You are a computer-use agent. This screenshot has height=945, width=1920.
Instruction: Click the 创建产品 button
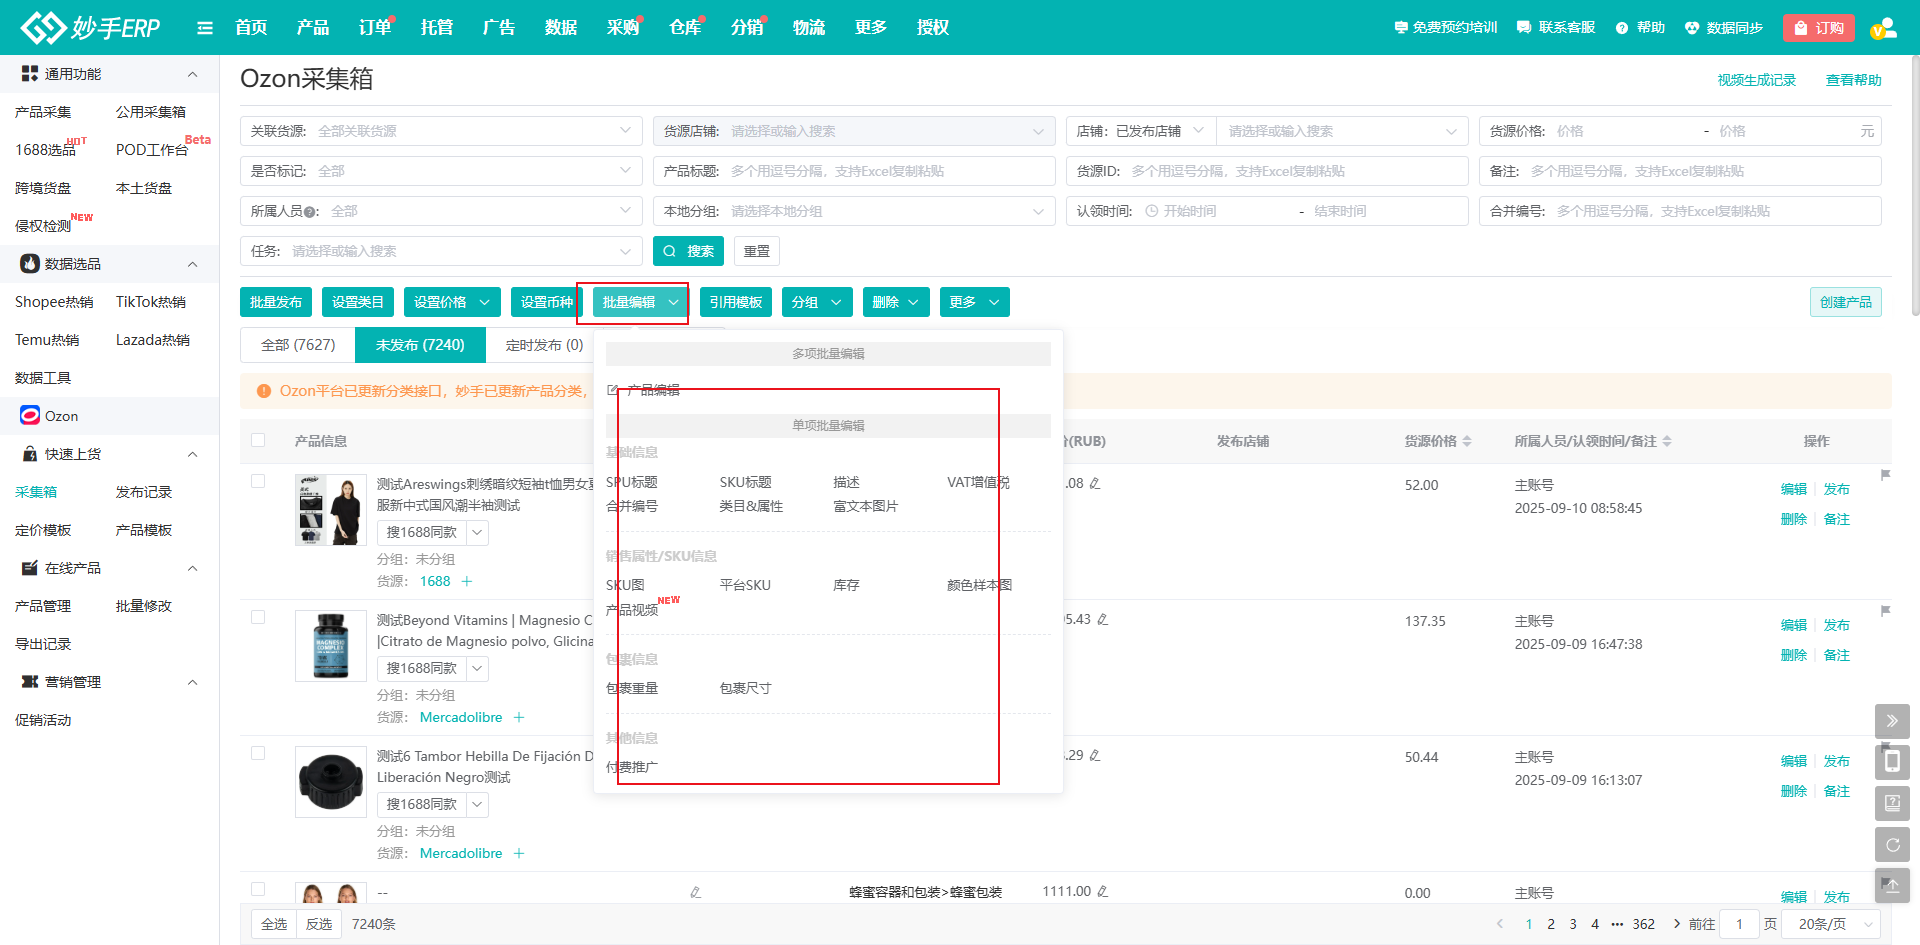[1845, 302]
